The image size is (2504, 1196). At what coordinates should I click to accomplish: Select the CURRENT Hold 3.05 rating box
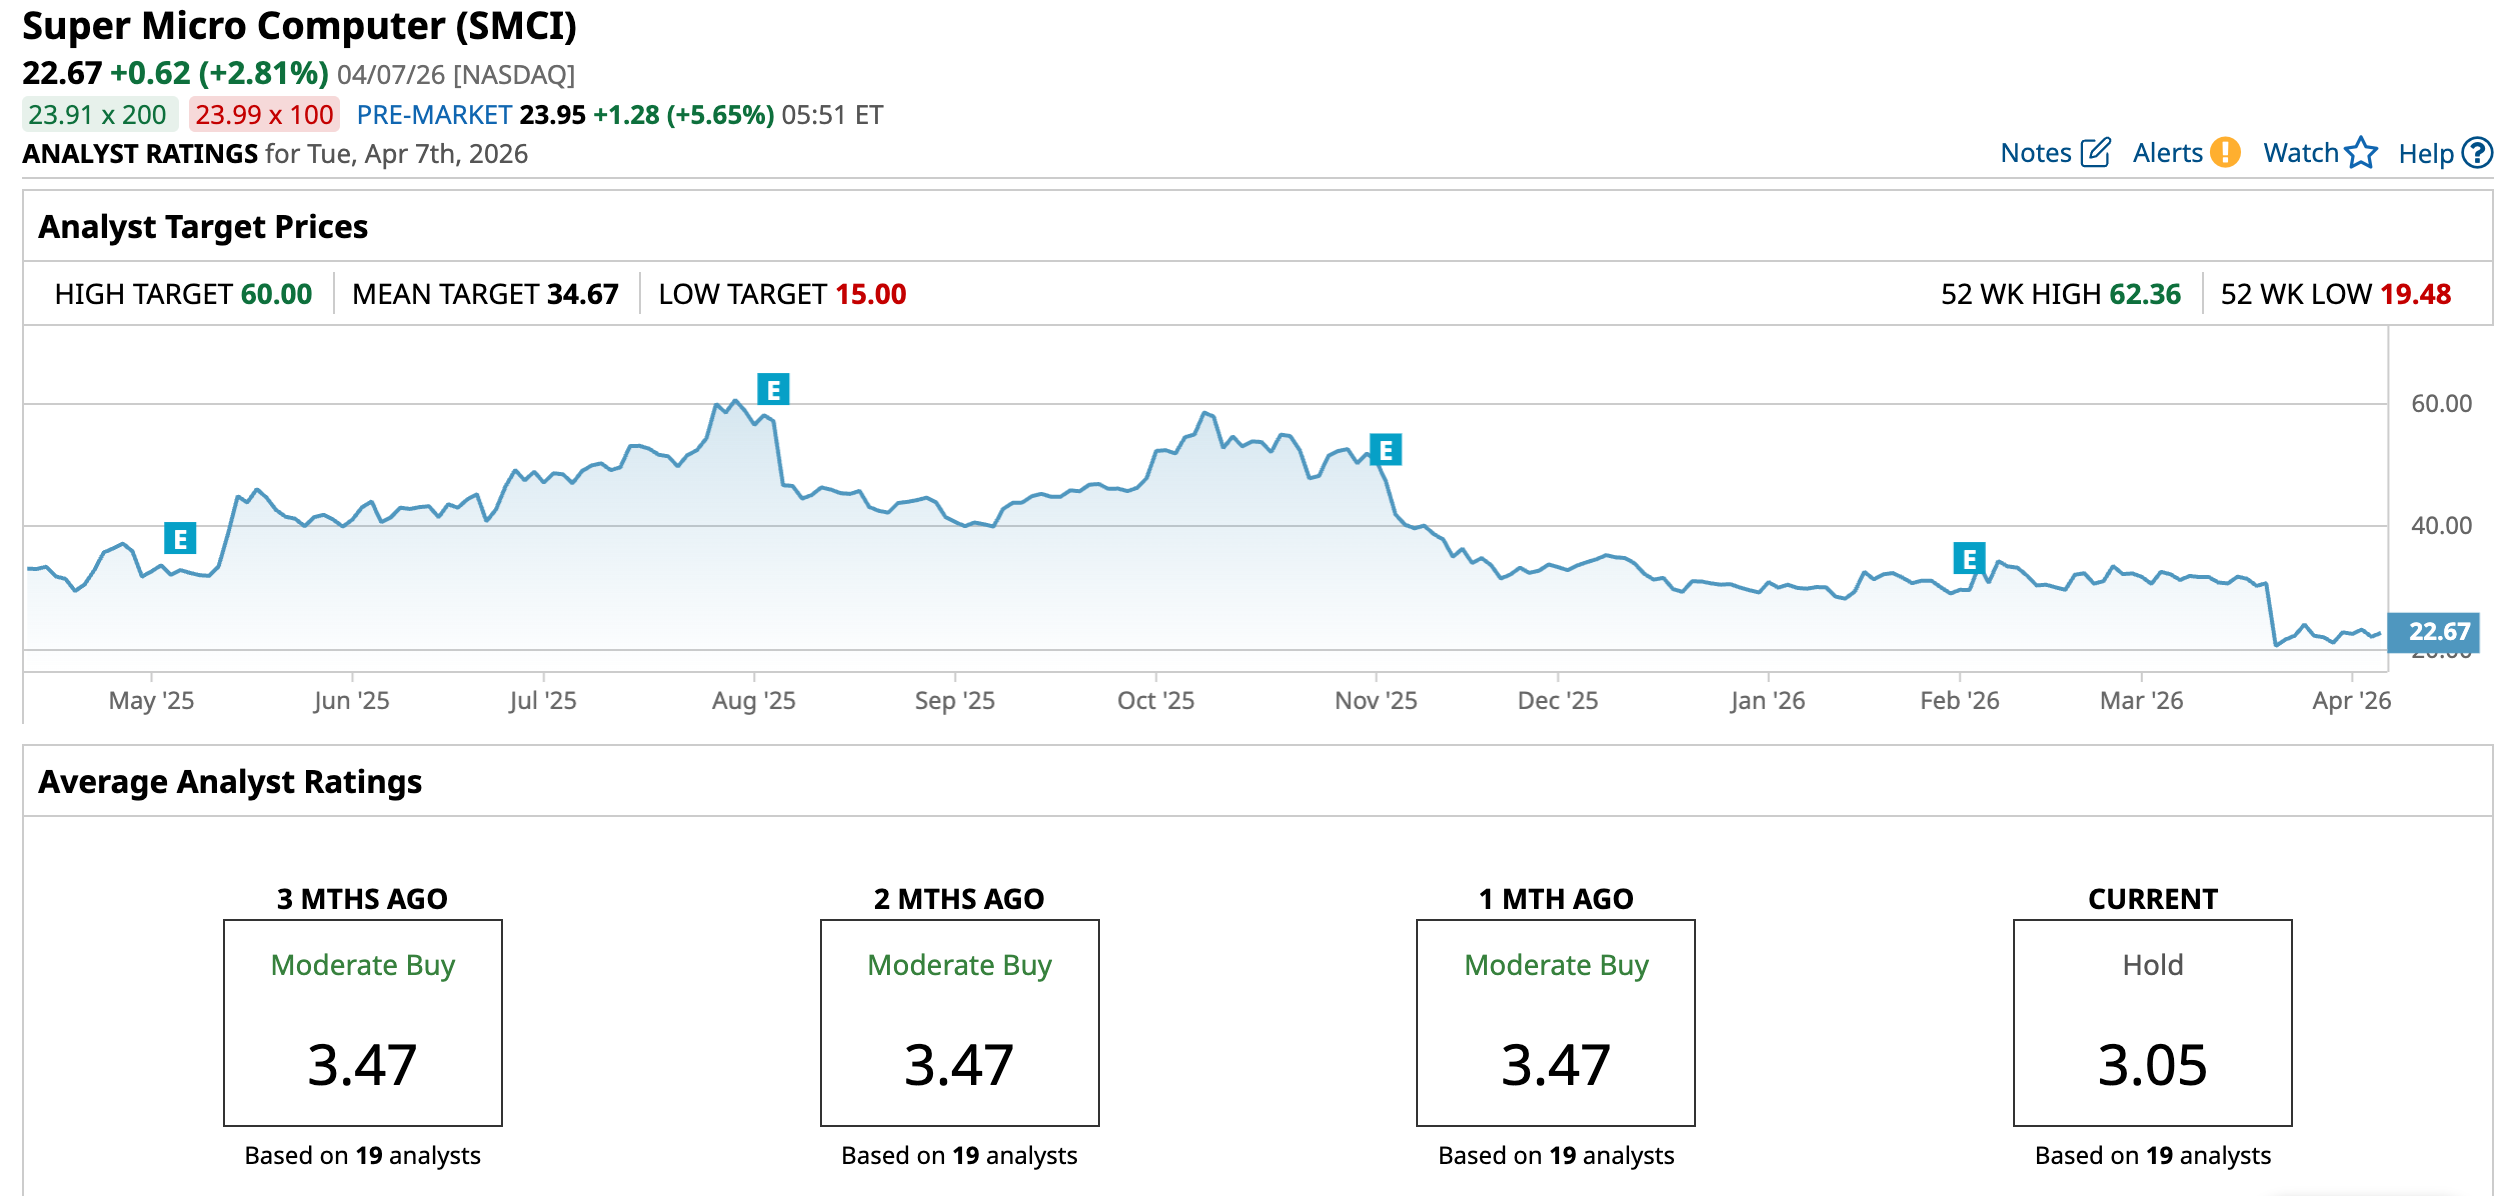pyautogui.click(x=2152, y=1022)
